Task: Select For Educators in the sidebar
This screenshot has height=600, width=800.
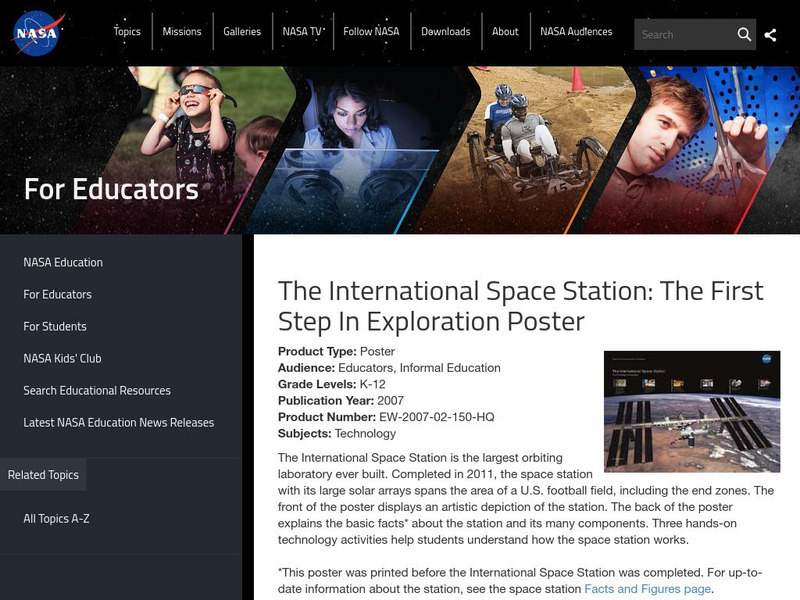Action: coord(58,294)
